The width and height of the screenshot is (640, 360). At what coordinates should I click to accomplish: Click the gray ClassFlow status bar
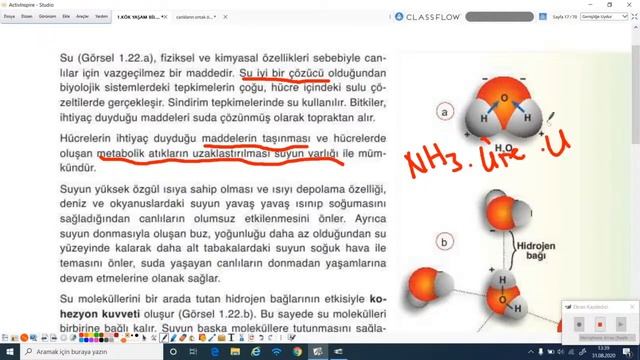click(x=499, y=17)
